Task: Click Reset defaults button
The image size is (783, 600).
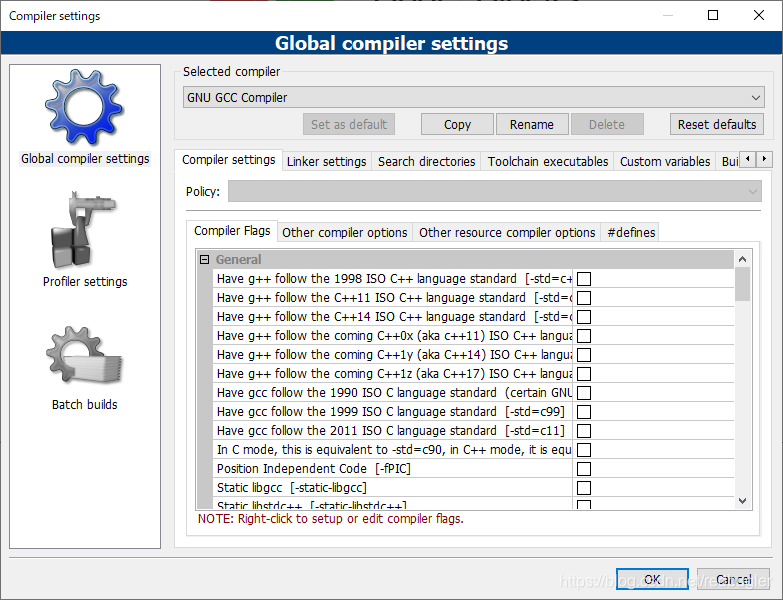Action: coord(717,124)
